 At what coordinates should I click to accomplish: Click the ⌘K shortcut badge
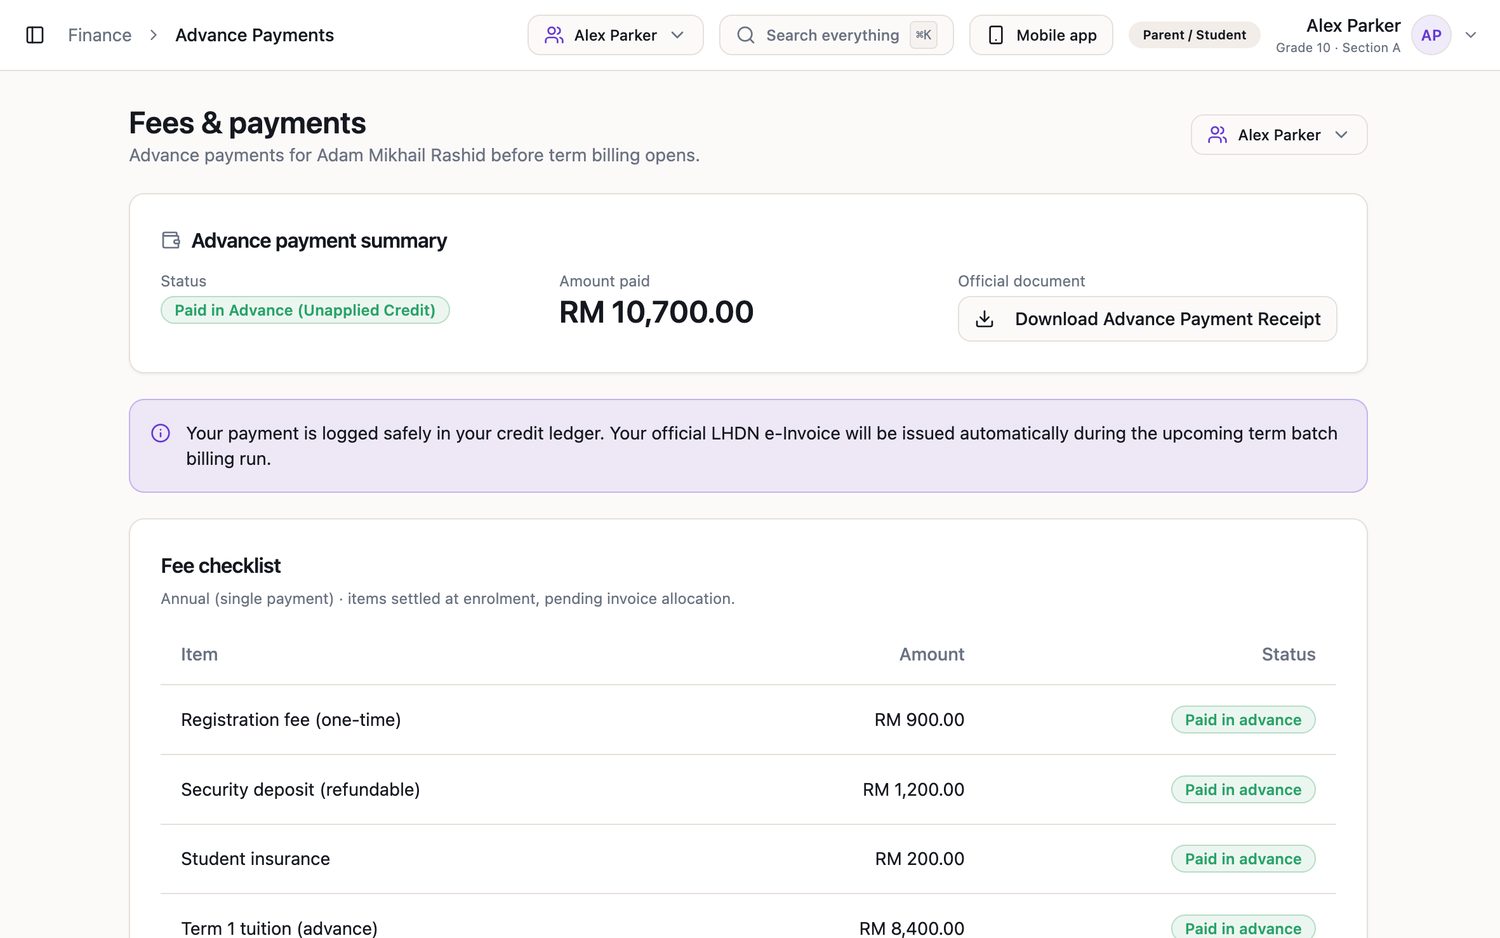point(923,35)
